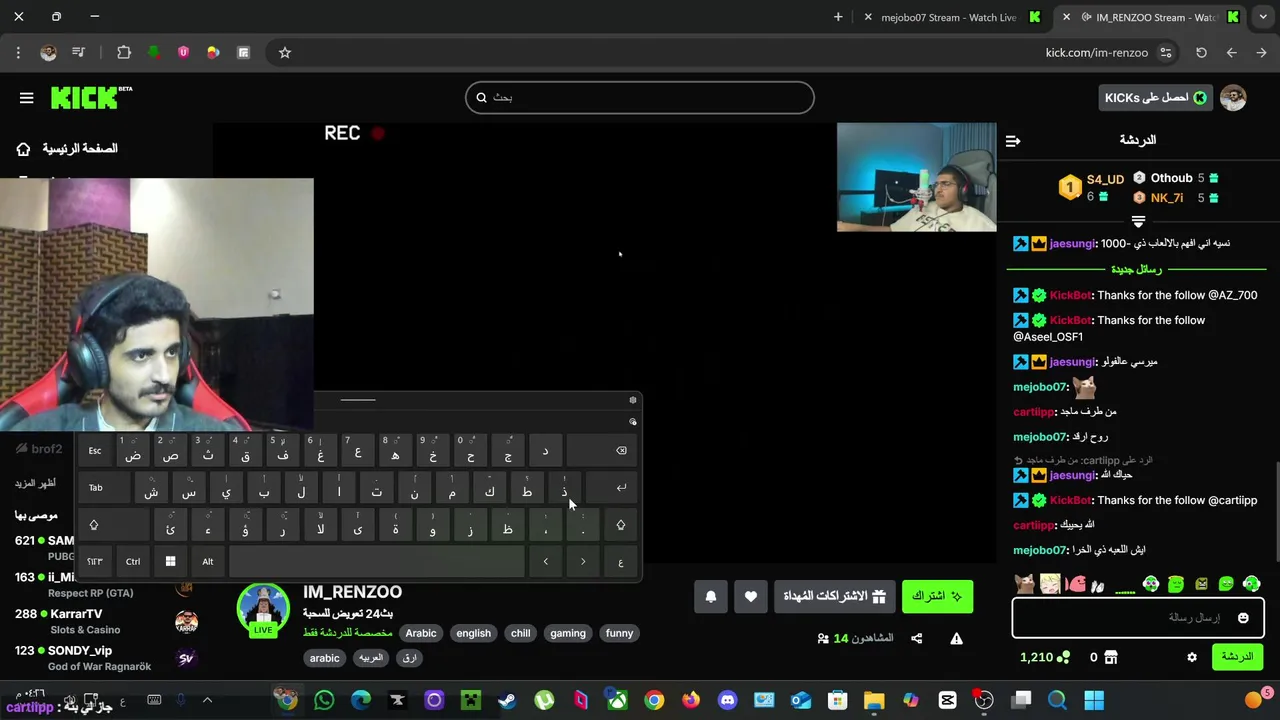1280x720 pixels.
Task: Bookmark this page with star icon
Action: [x=284, y=52]
